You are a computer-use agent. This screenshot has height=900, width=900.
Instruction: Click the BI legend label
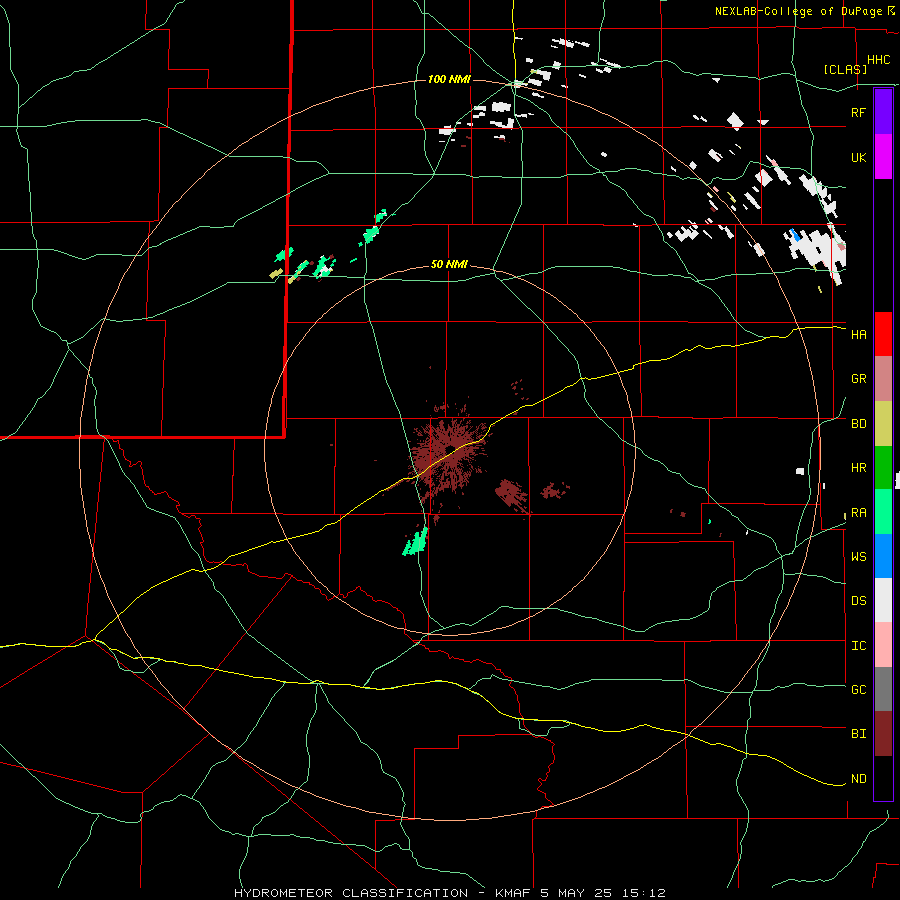point(858,734)
